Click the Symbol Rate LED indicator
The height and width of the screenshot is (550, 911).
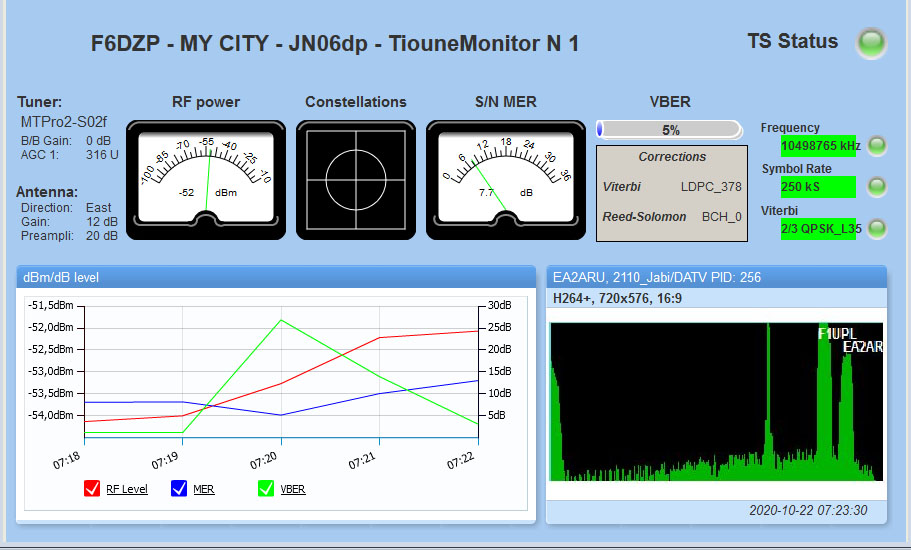coord(877,187)
